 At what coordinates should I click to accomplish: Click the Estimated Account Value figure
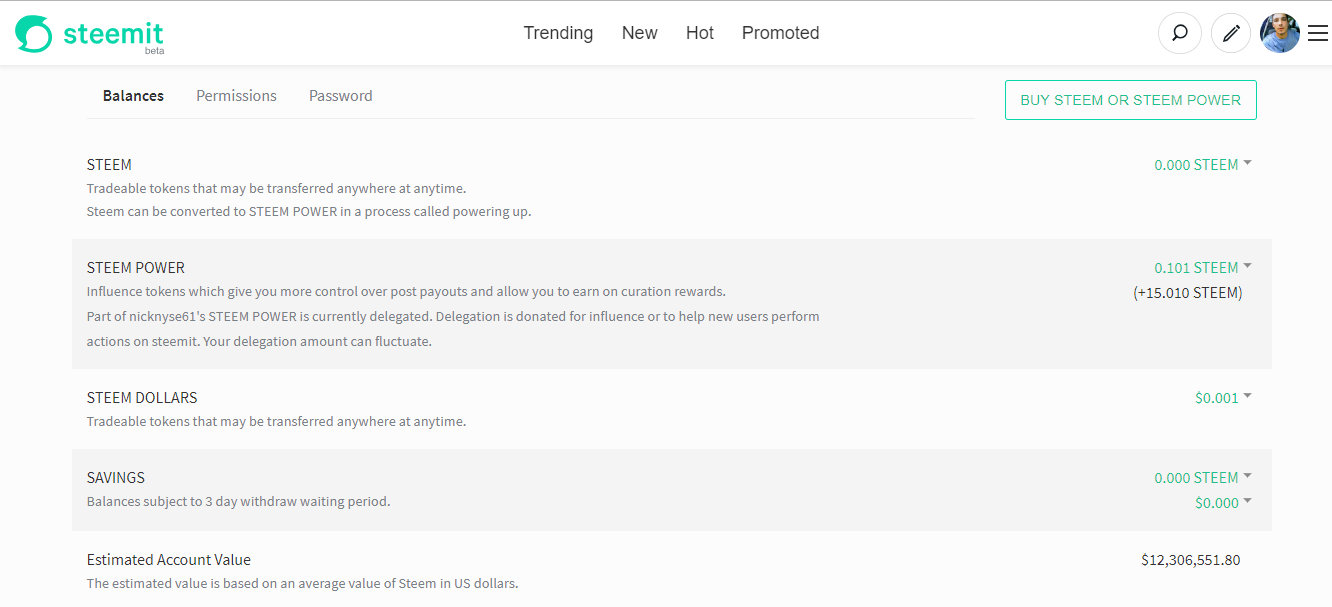1190,560
